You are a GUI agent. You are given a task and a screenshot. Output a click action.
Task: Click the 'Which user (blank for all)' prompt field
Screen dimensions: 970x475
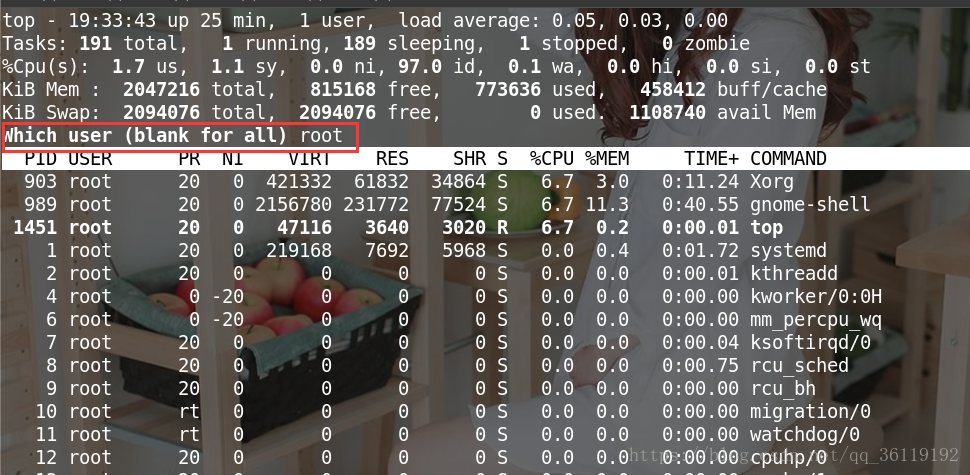point(181,137)
